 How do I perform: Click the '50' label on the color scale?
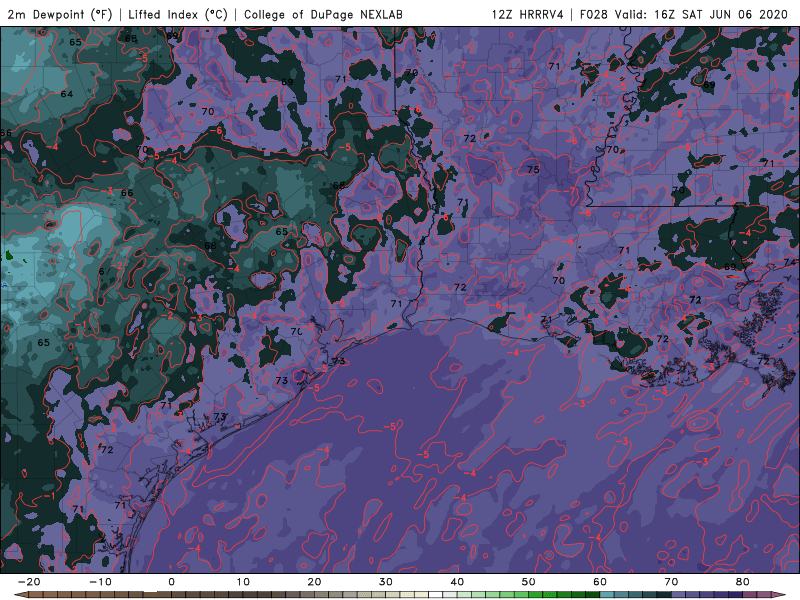click(x=529, y=582)
